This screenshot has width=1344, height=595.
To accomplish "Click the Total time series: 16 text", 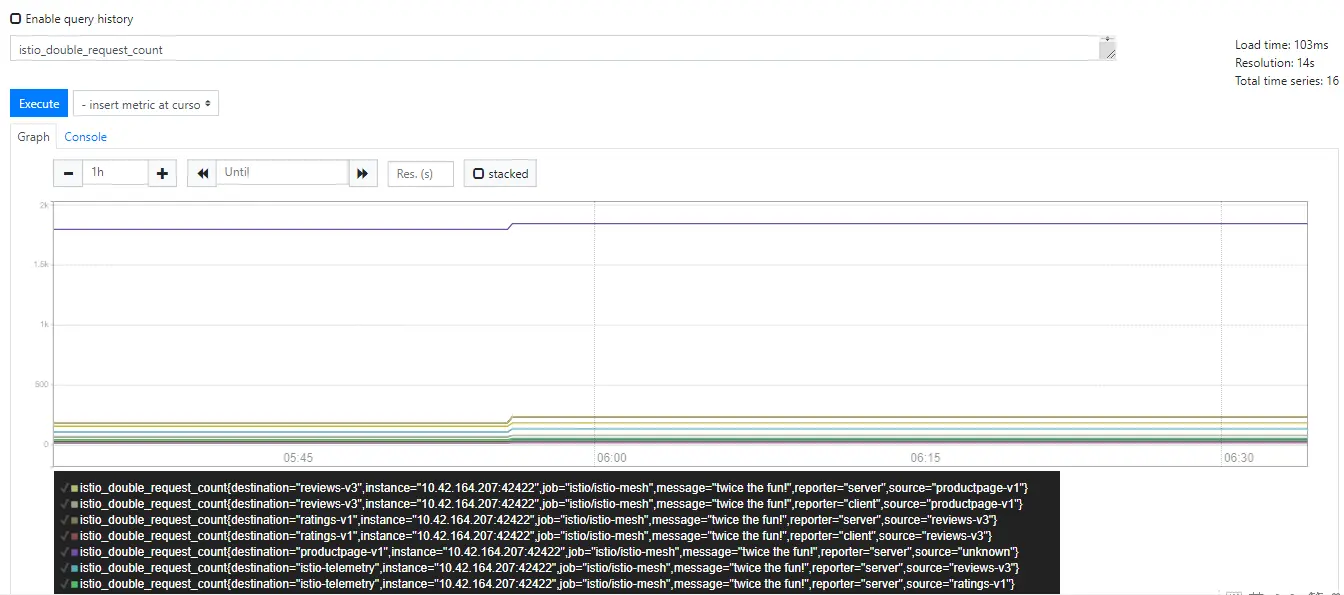I will [1287, 81].
